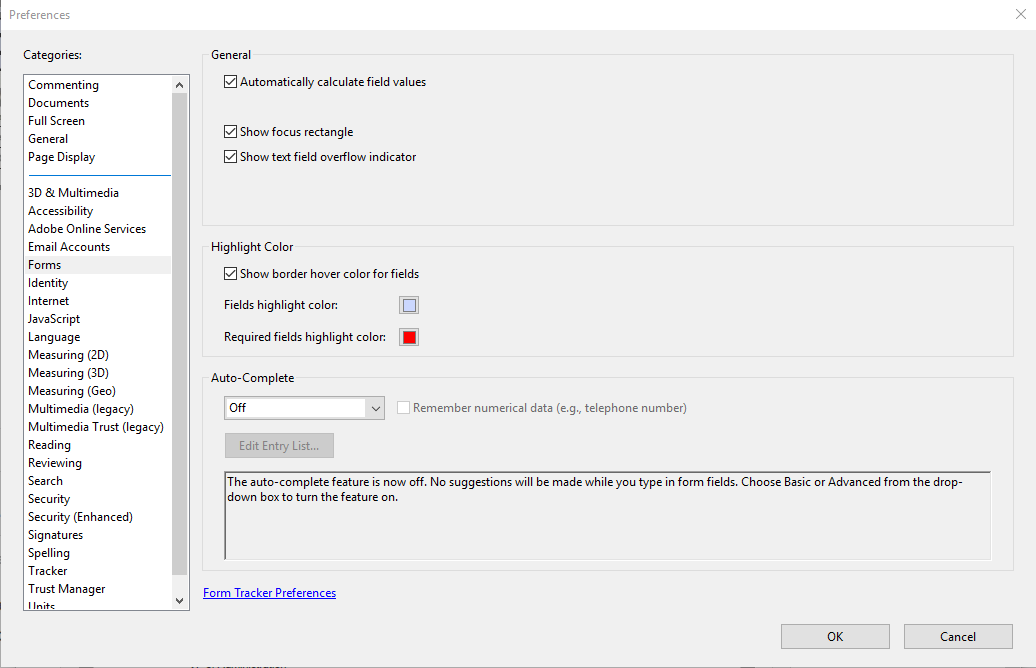Open the Fields highlight color picker
This screenshot has width=1036, height=668.
408,304
